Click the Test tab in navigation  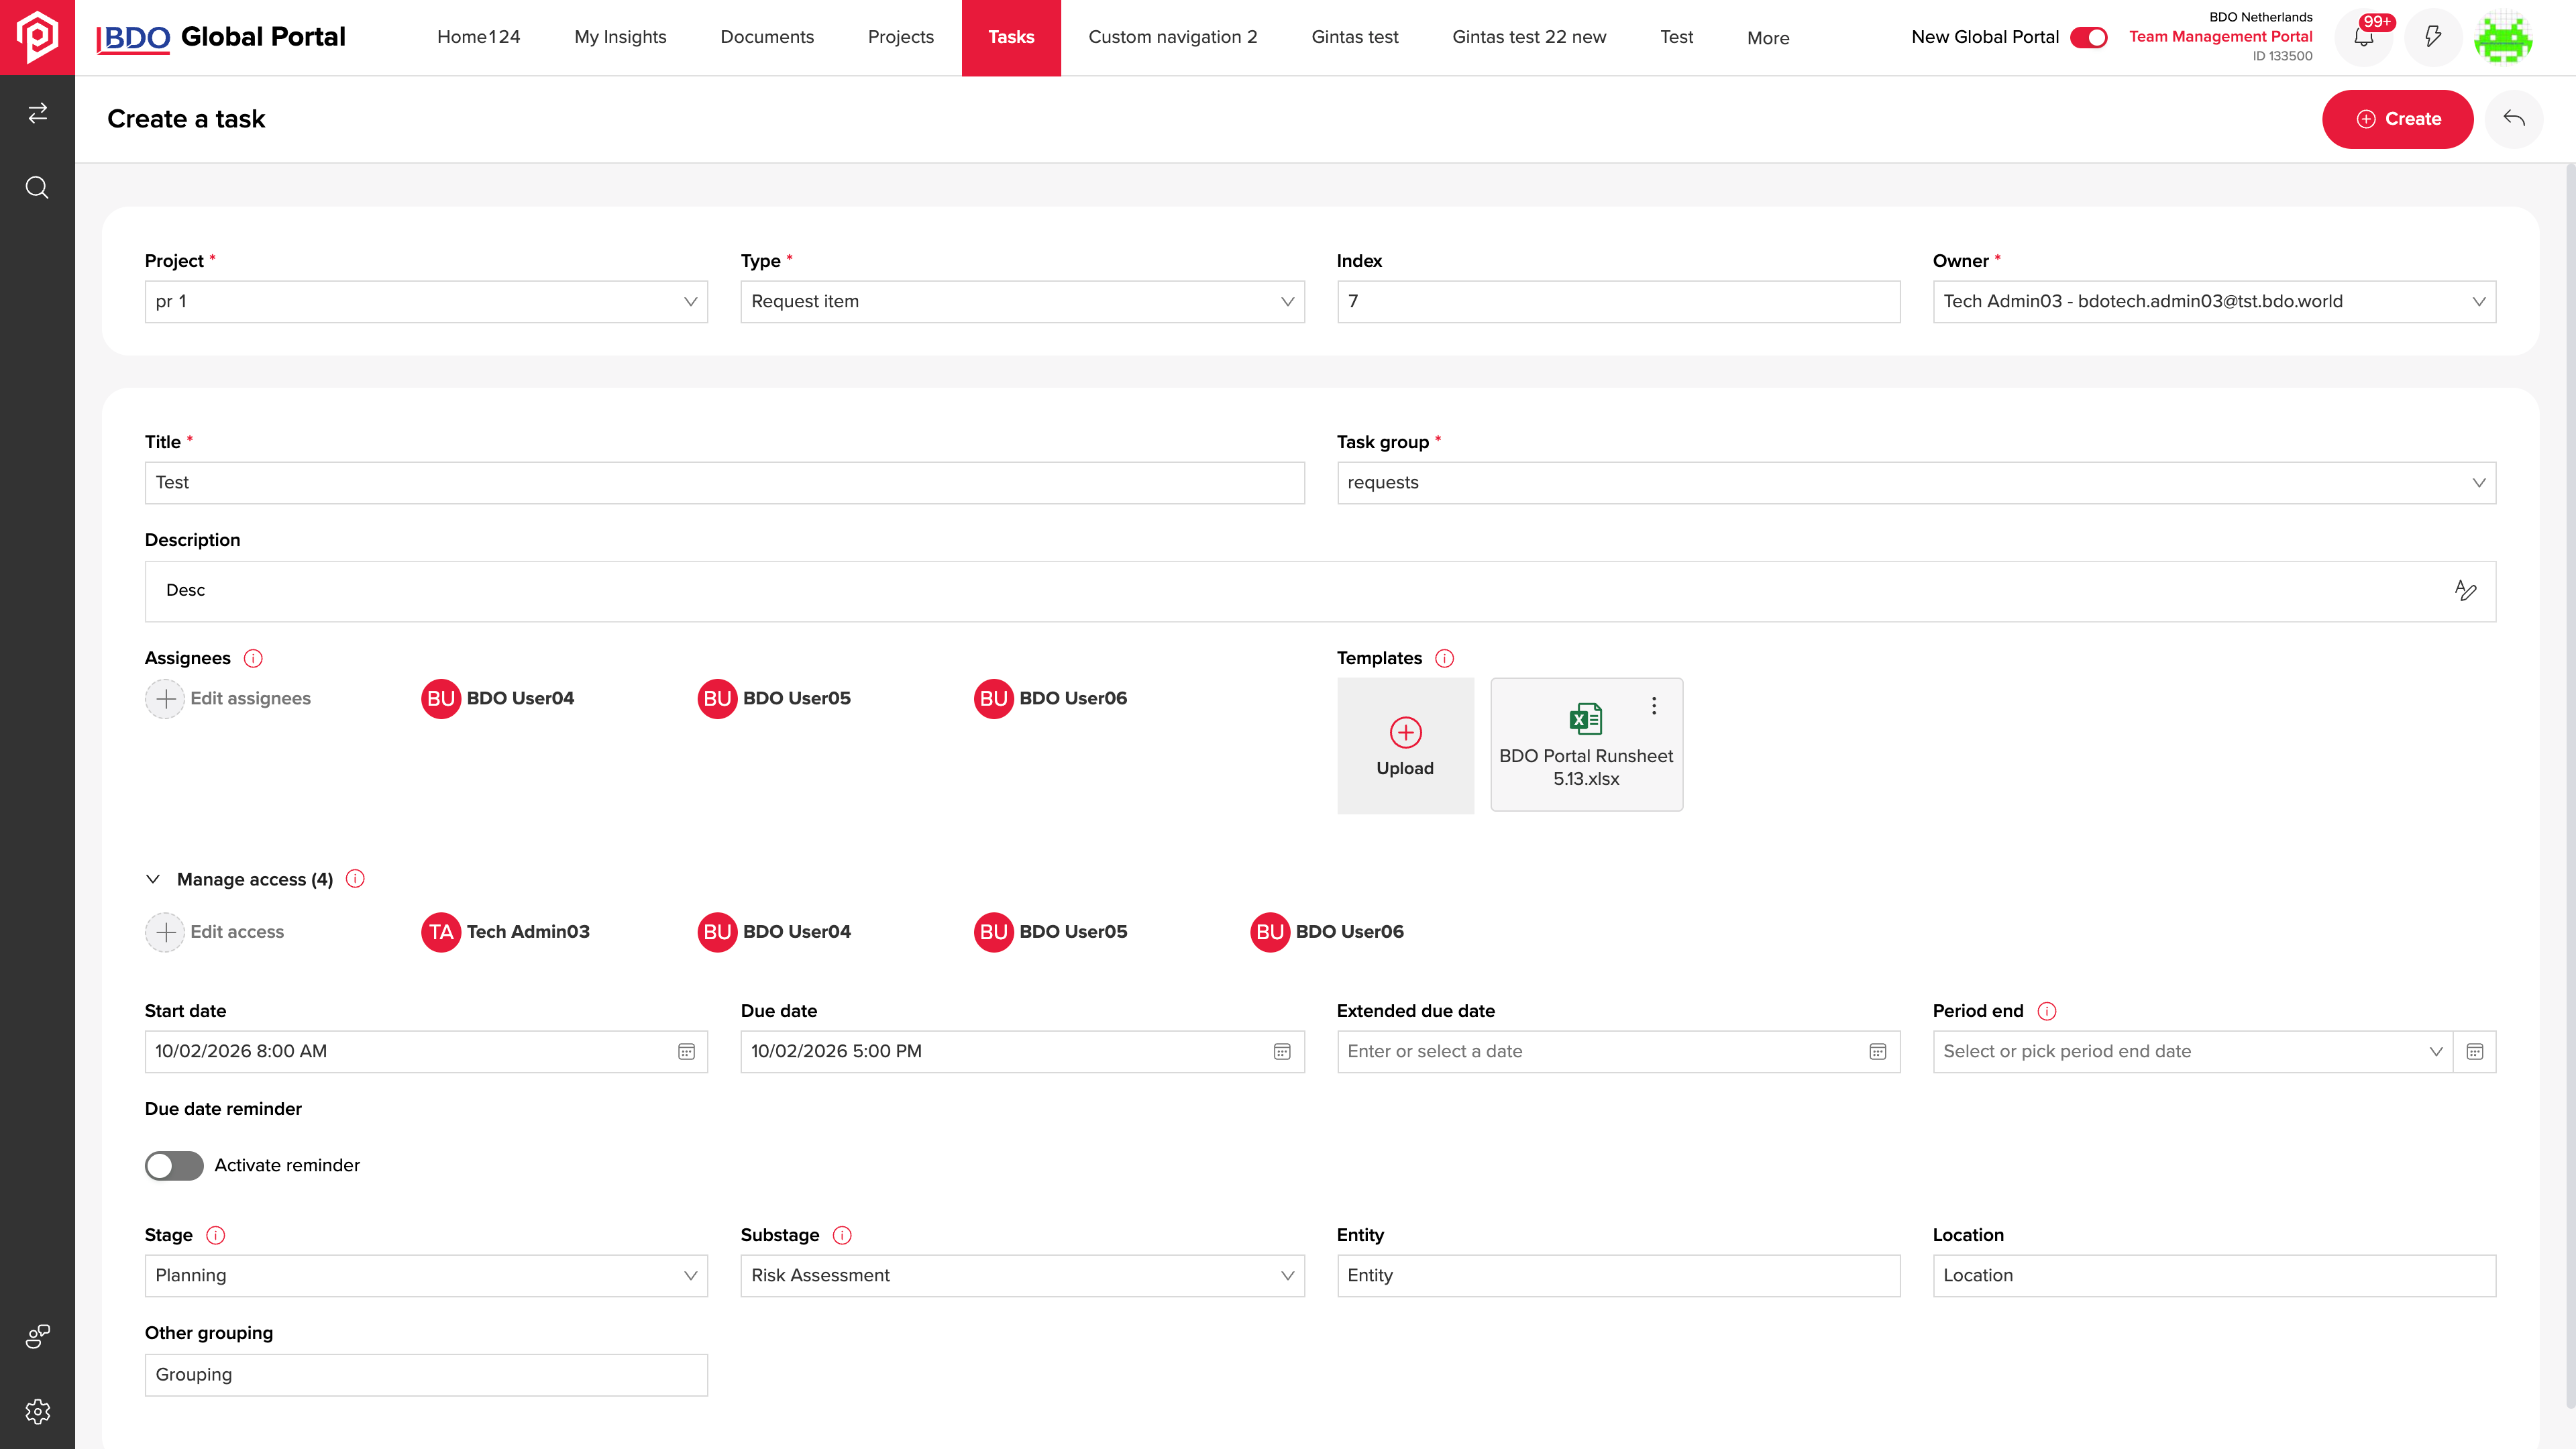[x=1676, y=37]
